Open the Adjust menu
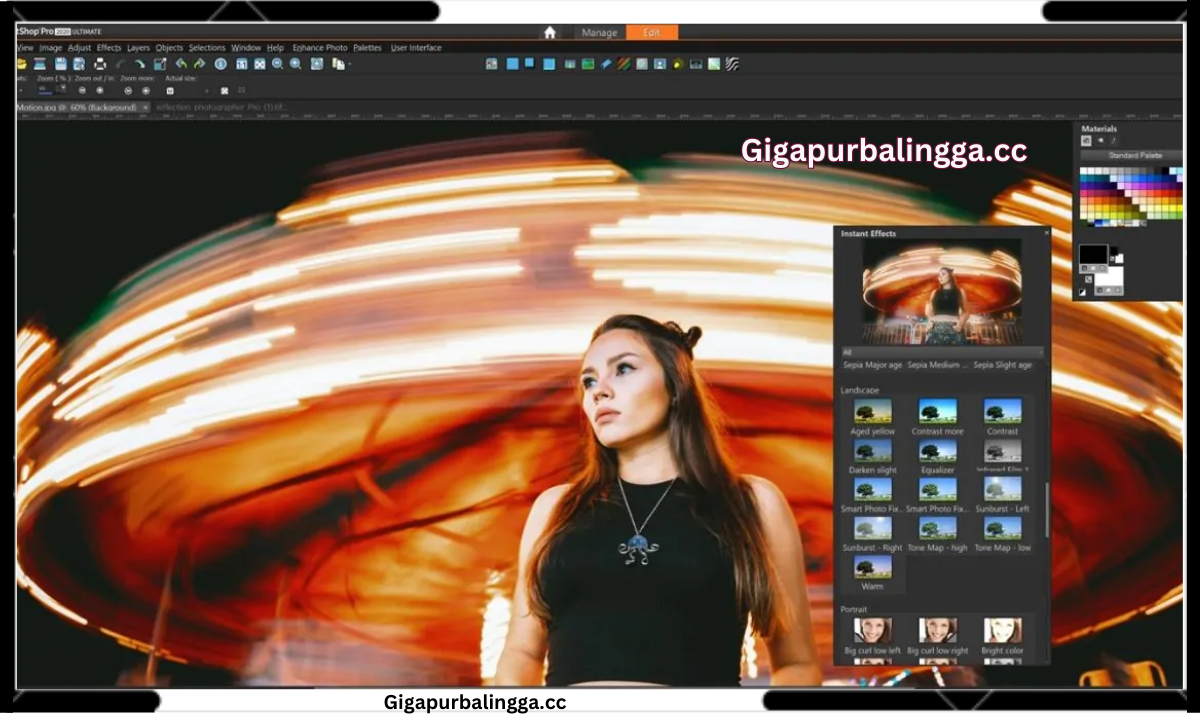The height and width of the screenshot is (720, 1200). [x=80, y=47]
